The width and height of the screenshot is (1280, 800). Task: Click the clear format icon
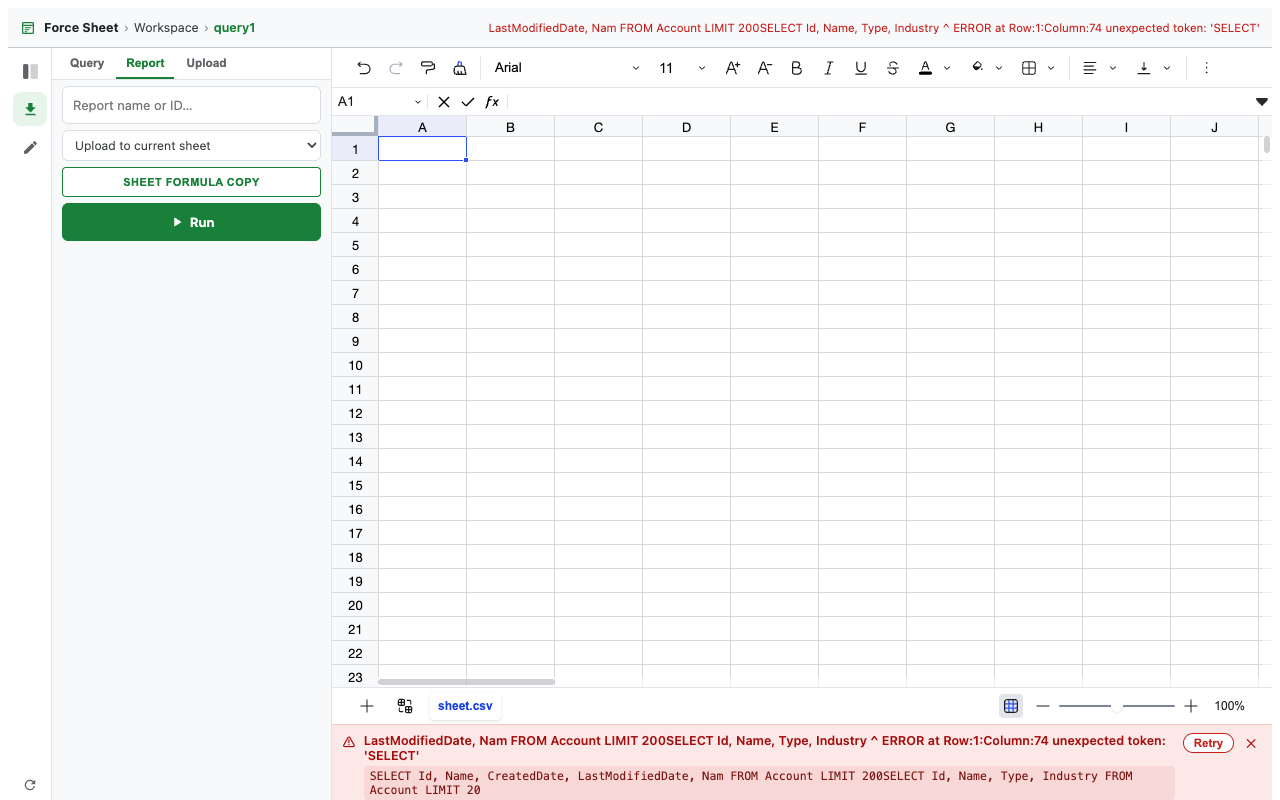460,68
